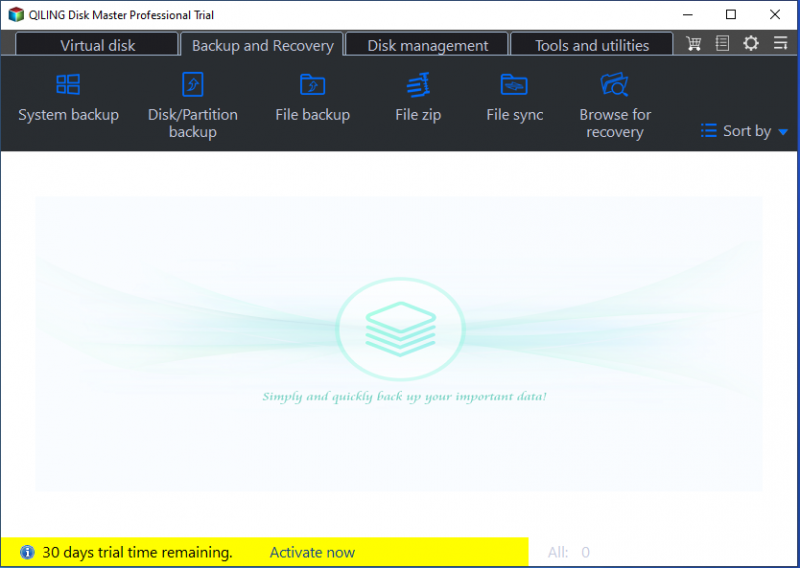800x568 pixels.
Task: Start a Disk/Partition backup
Action: point(193,106)
